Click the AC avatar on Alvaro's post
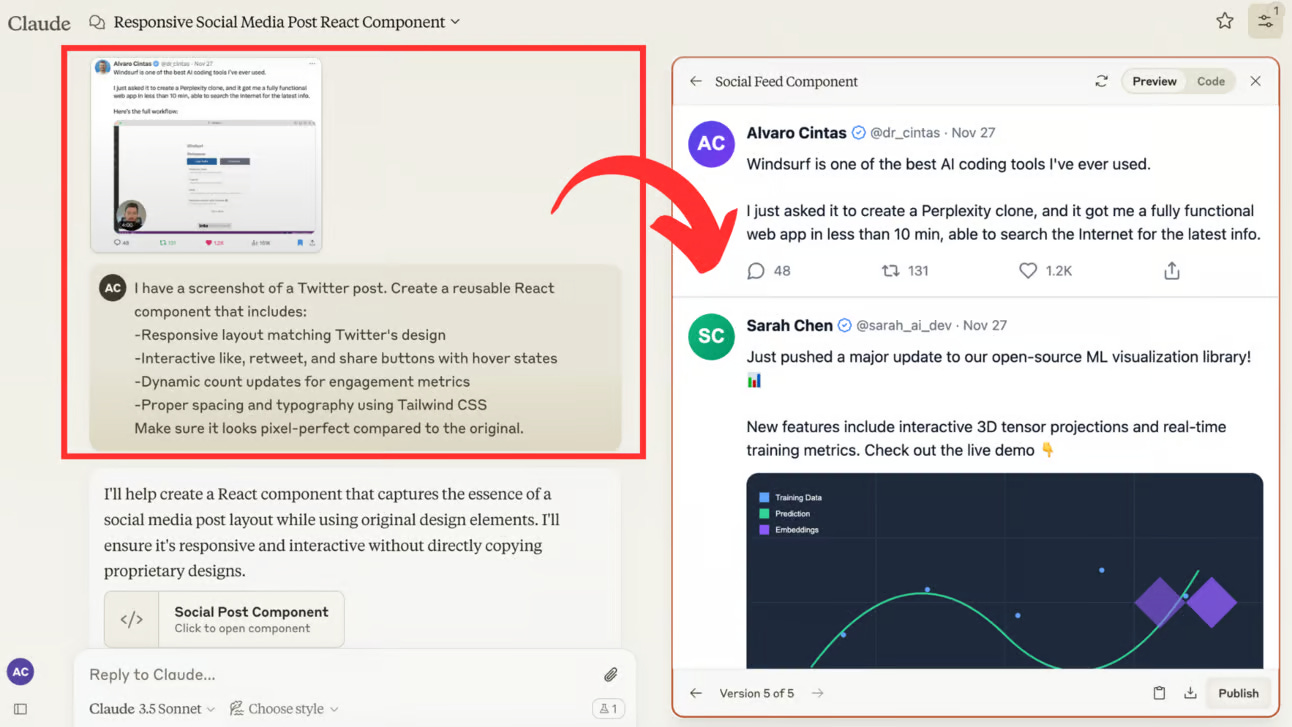1292x727 pixels. (x=711, y=144)
